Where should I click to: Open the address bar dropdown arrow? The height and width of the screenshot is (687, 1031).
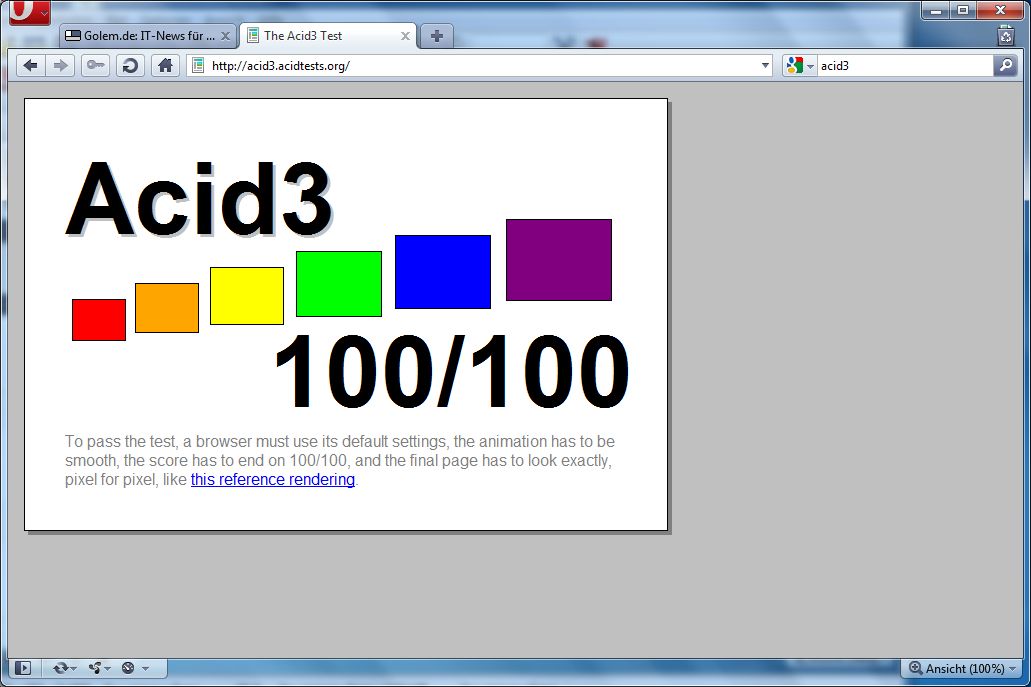coord(765,65)
